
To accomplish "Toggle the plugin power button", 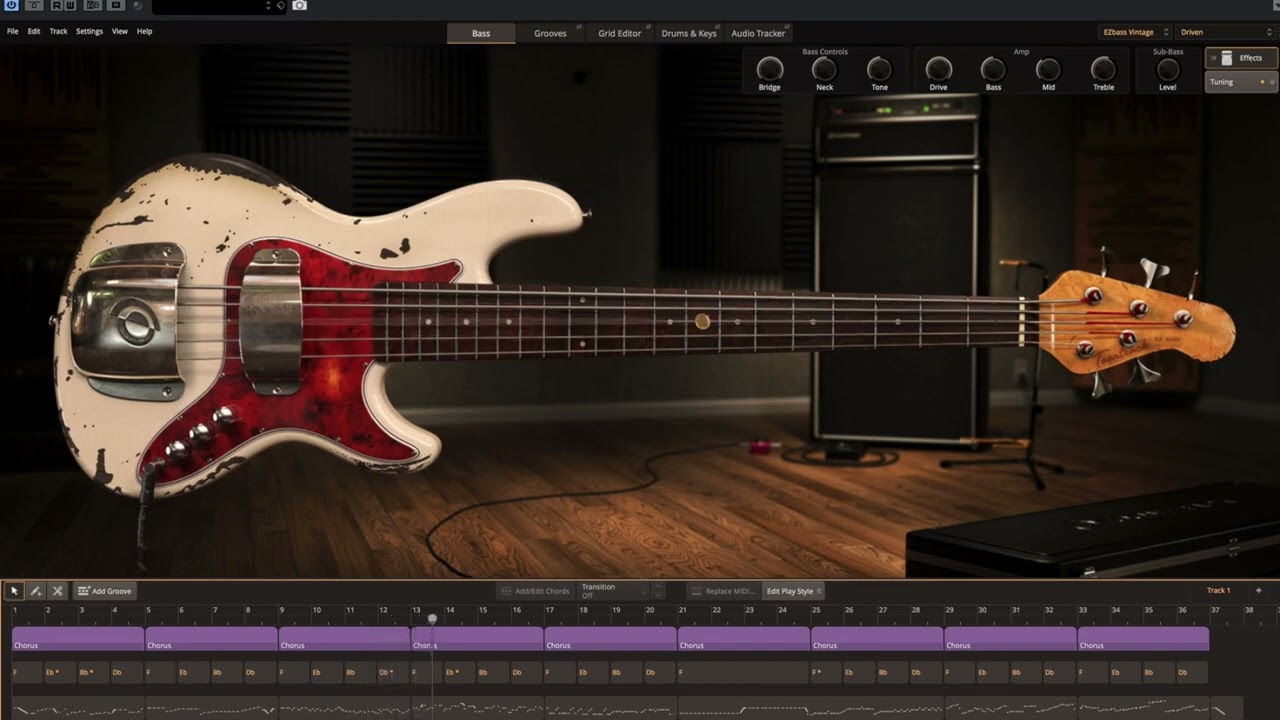I will click(x=12, y=6).
